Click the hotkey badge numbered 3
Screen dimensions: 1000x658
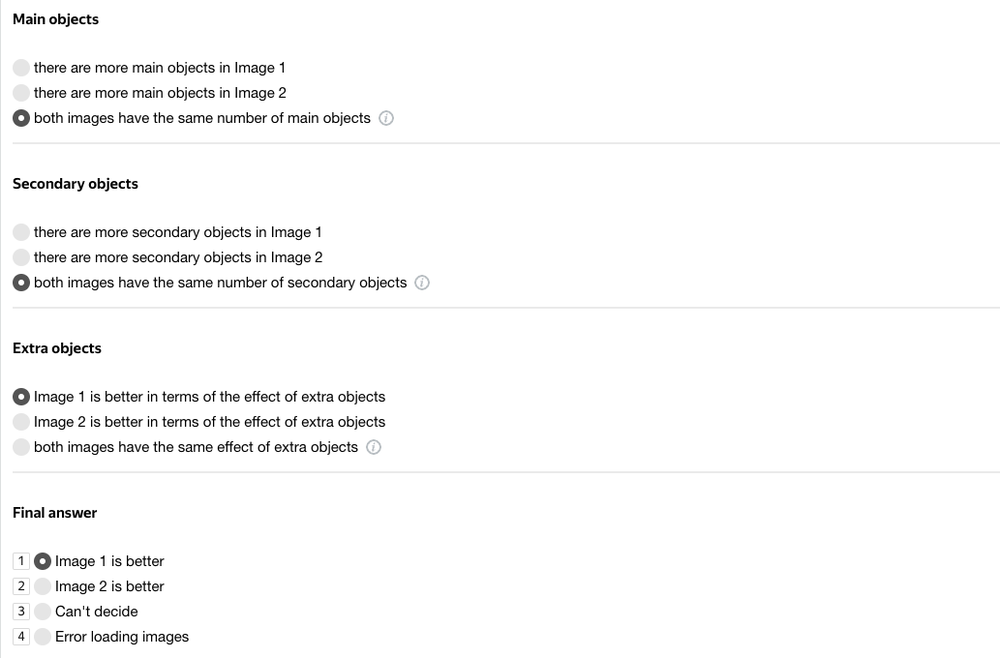[x=21, y=611]
